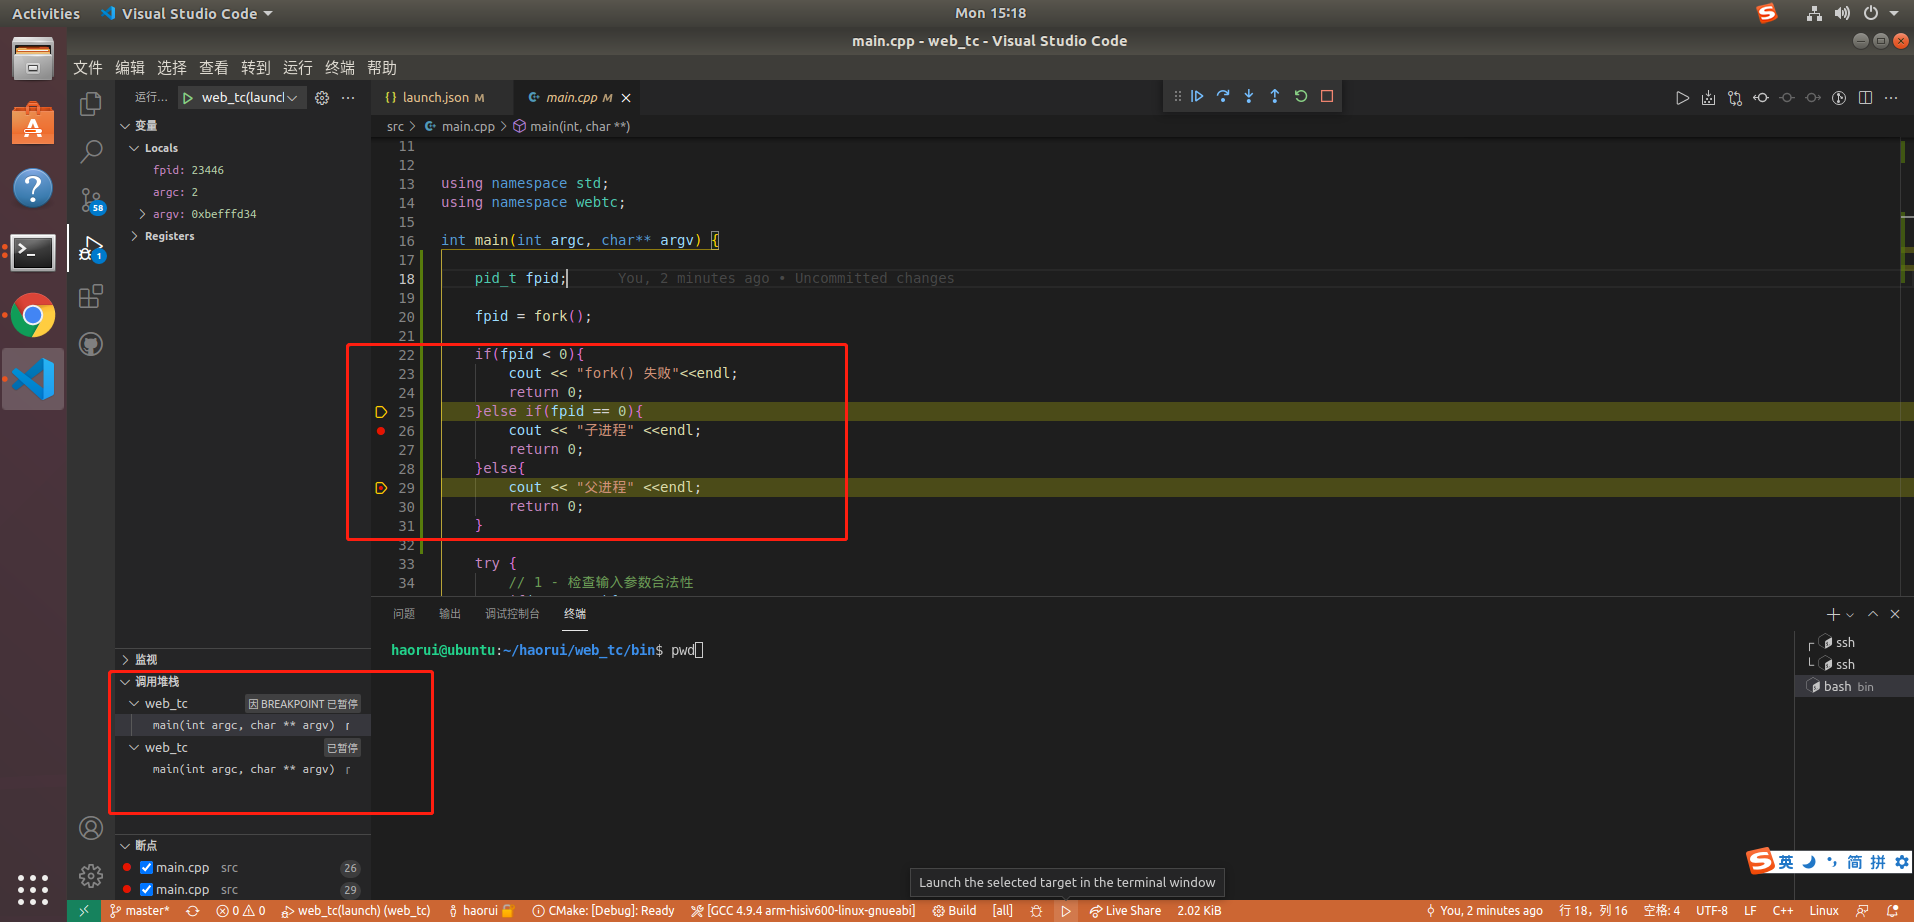Close the main.cpp editor tab
The height and width of the screenshot is (922, 1914).
click(x=626, y=98)
